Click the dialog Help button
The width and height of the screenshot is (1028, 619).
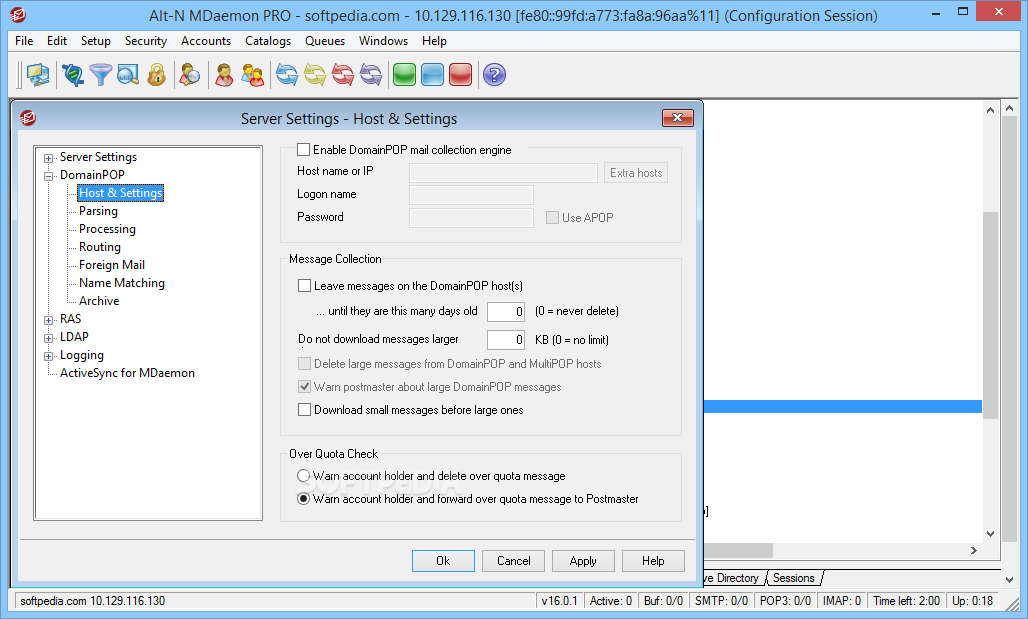click(x=653, y=561)
